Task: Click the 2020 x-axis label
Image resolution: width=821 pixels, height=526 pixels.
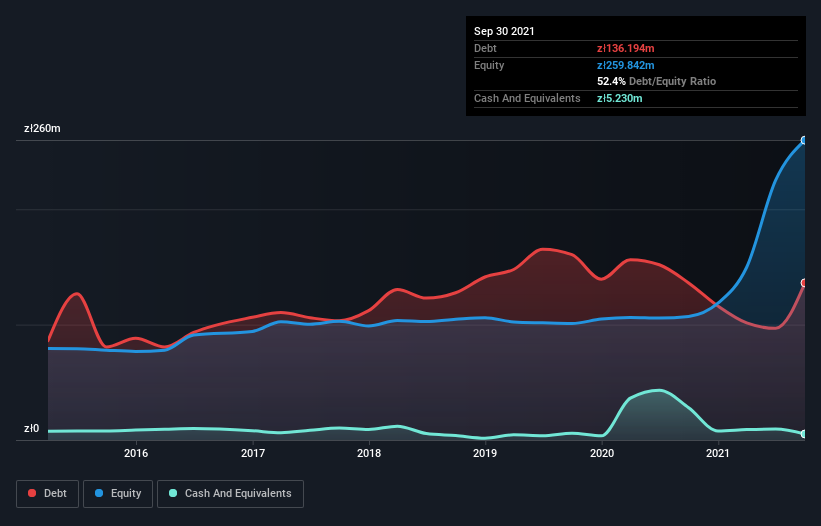Action: 602,453
